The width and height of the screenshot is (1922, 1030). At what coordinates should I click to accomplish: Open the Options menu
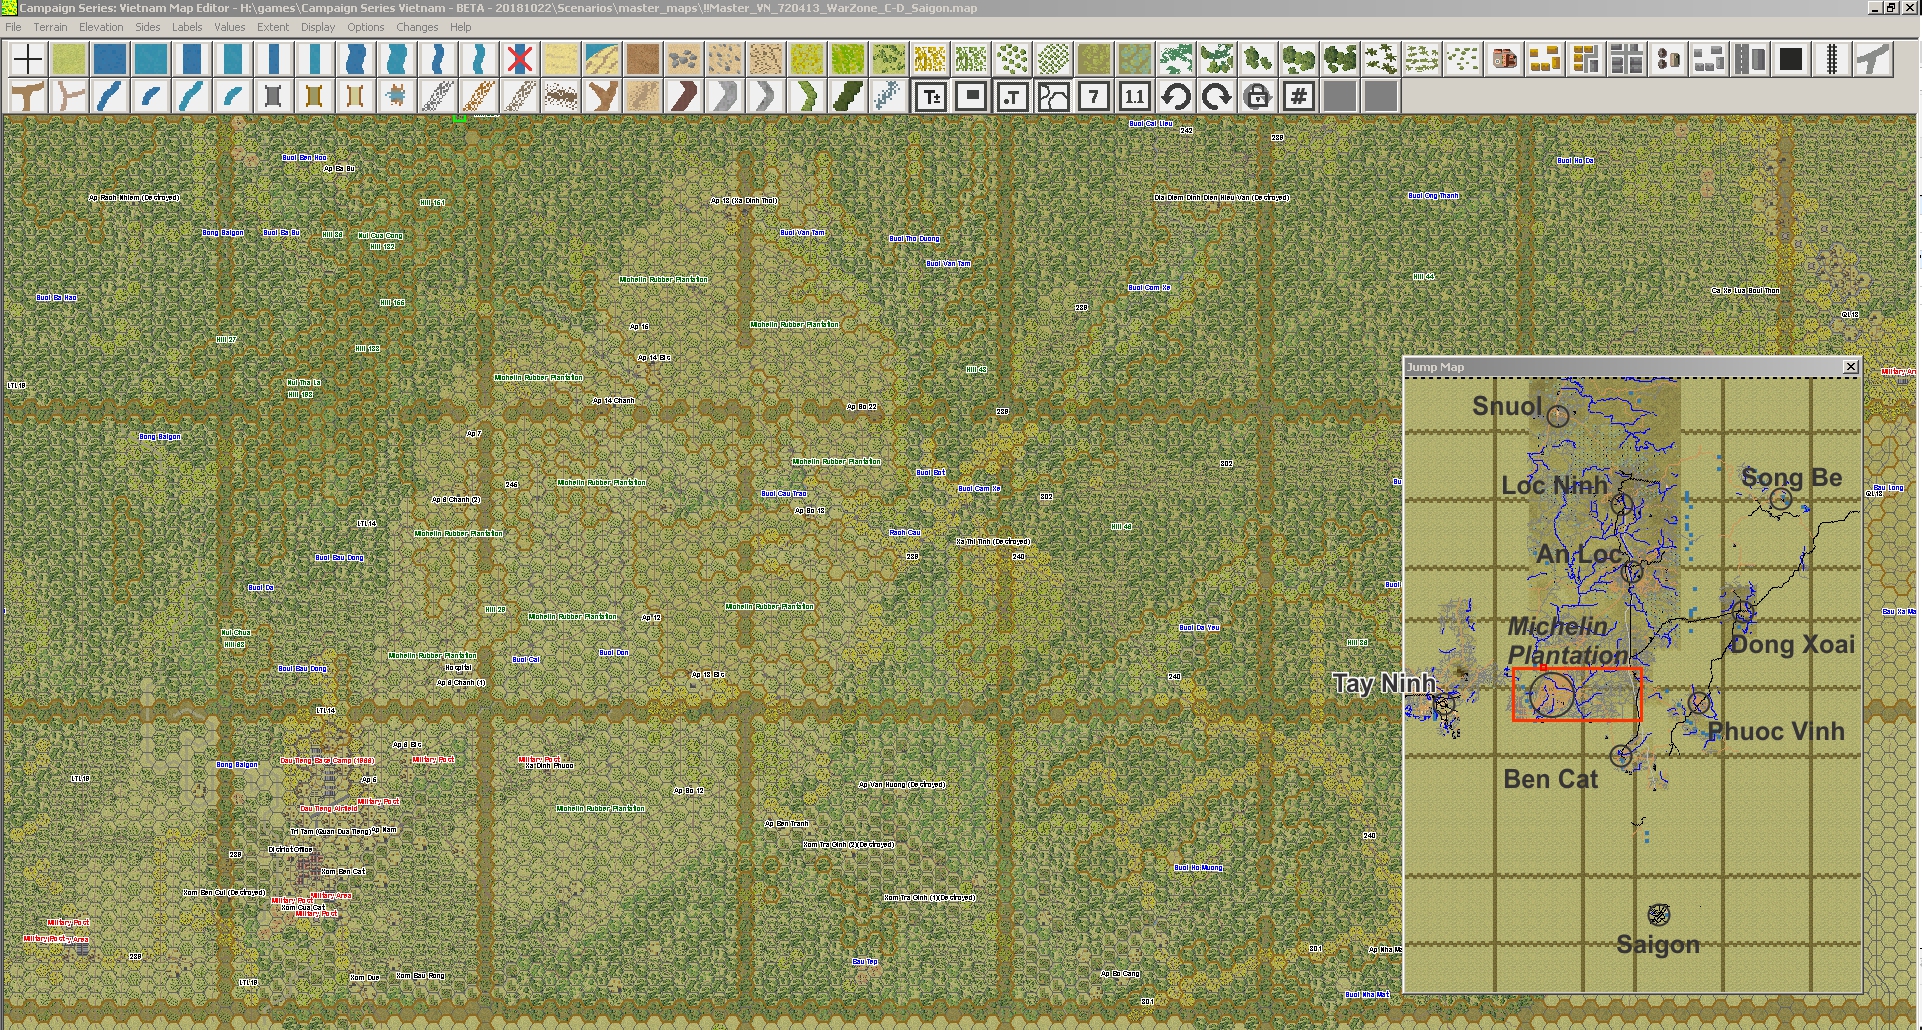coord(366,27)
